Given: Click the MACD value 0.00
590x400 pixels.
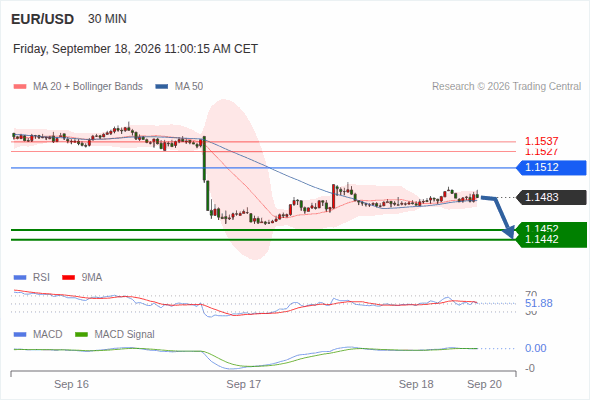Looking at the screenshot, I should point(536,348).
